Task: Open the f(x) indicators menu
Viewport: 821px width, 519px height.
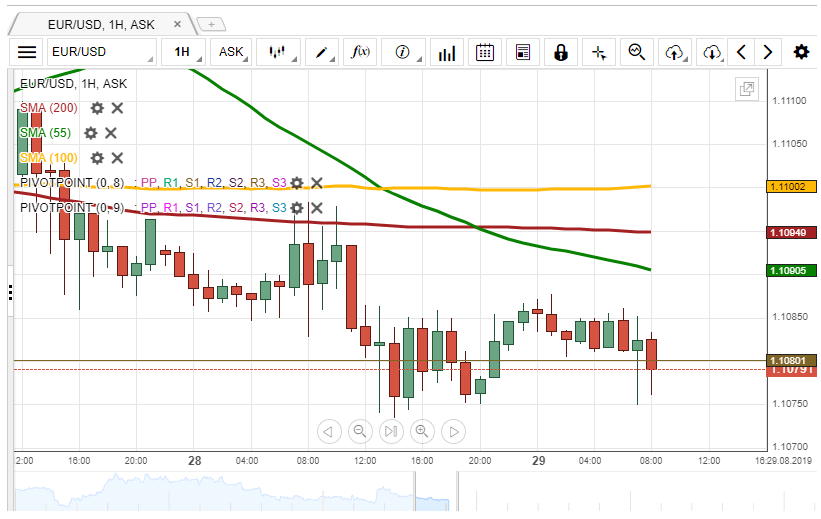Action: 362,52
